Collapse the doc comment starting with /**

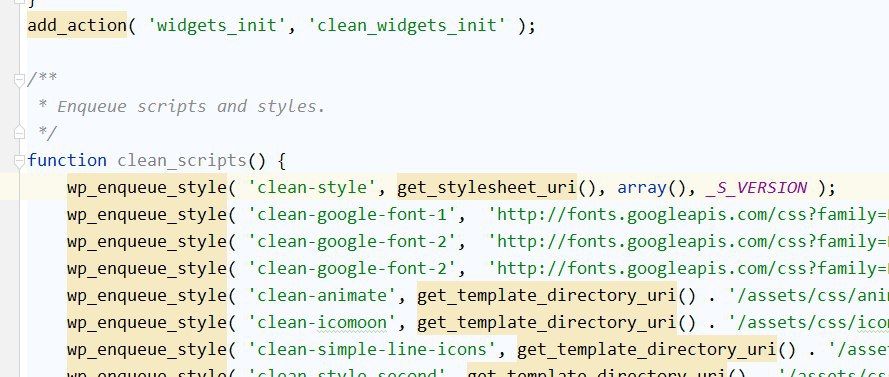(x=19, y=81)
